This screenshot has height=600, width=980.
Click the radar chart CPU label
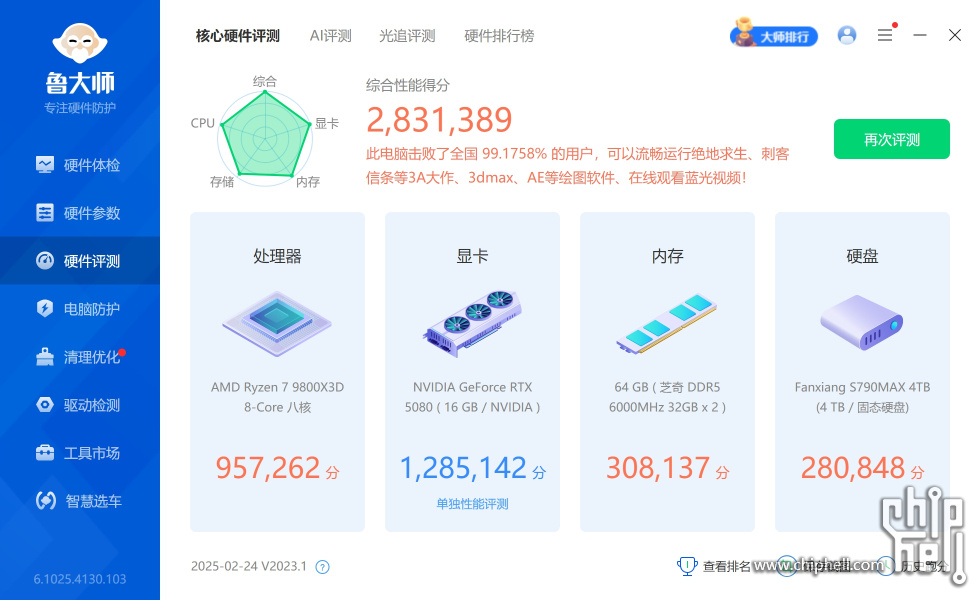(x=202, y=123)
